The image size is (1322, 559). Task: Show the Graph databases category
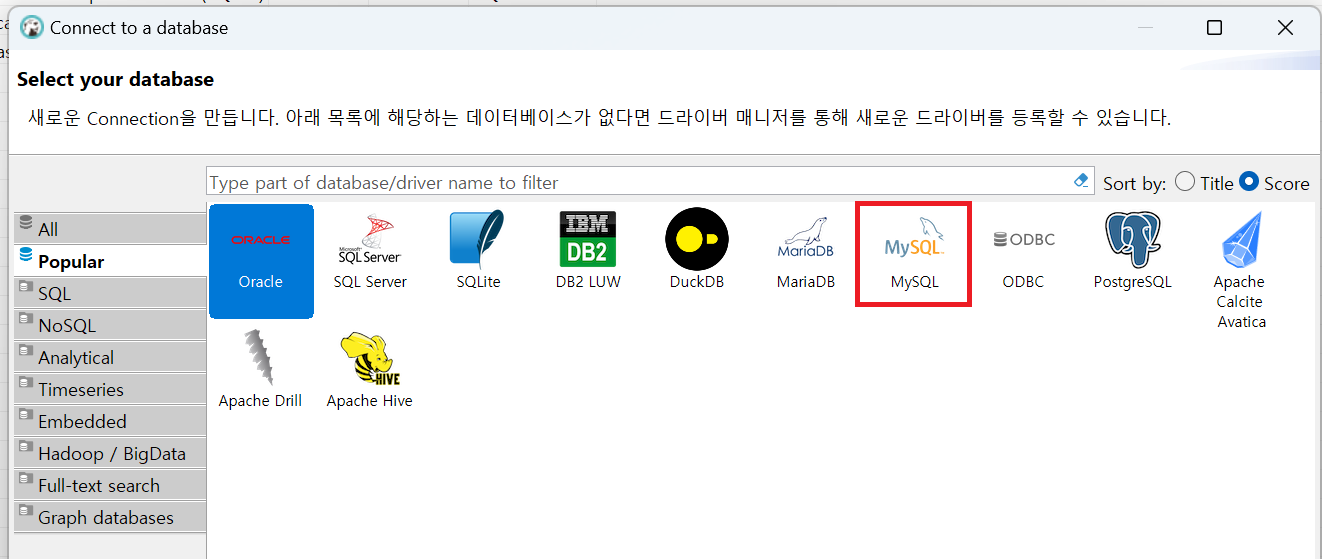110,517
